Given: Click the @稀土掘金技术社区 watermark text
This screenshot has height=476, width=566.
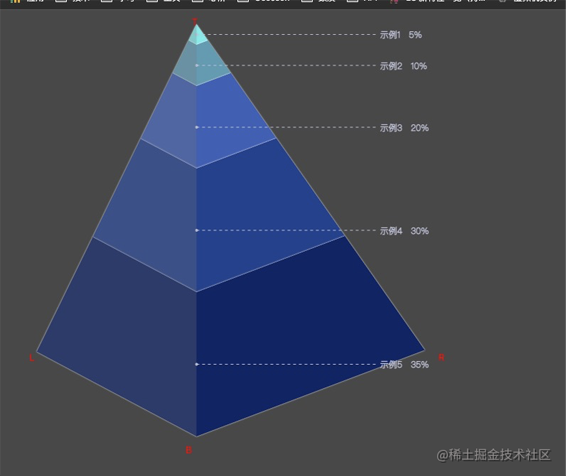Looking at the screenshot, I should pos(493,455).
